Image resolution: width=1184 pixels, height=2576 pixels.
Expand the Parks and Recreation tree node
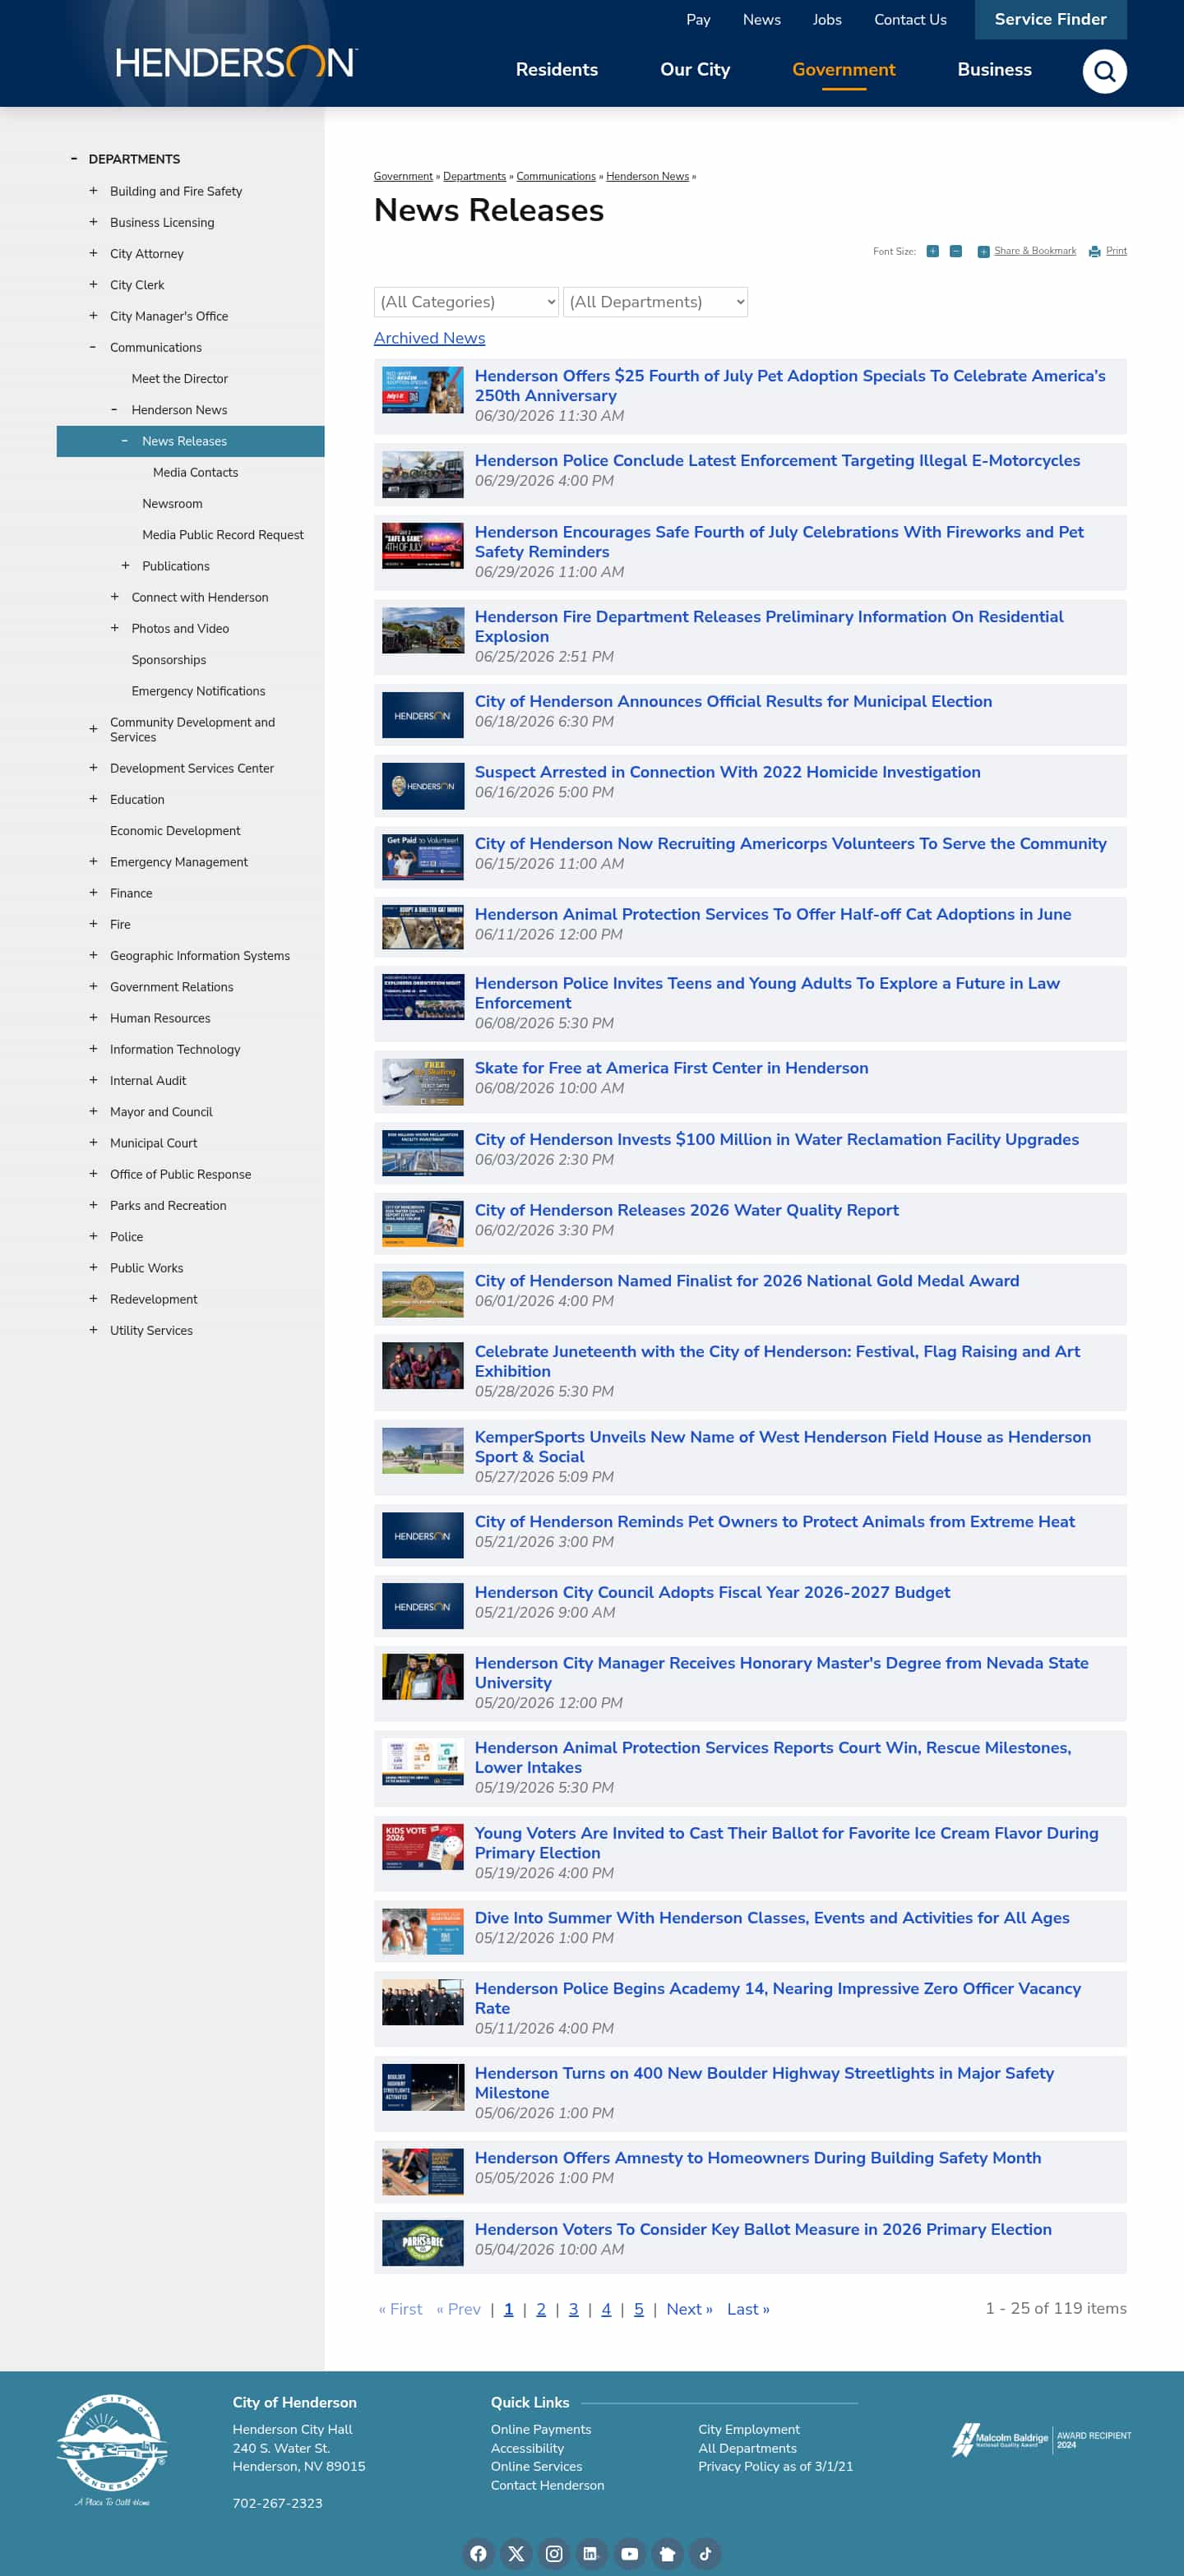(93, 1205)
